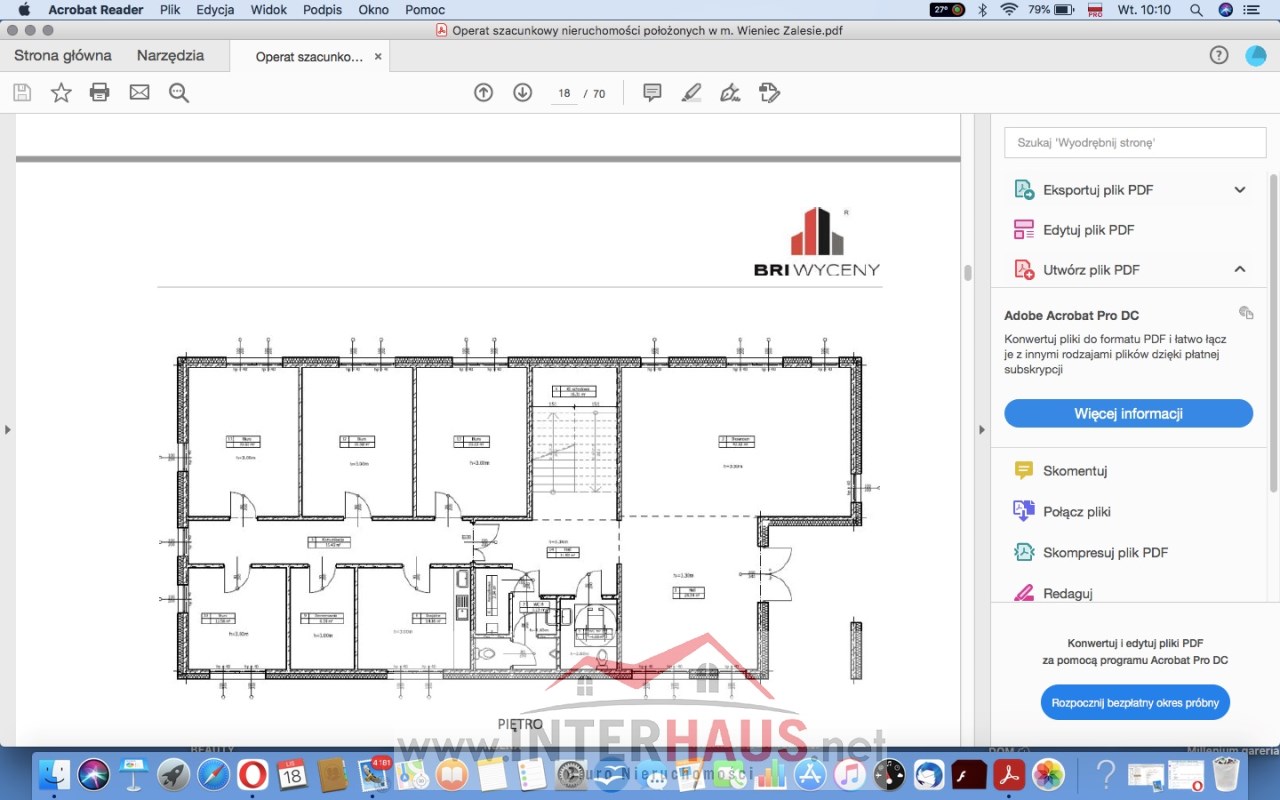Add a comment note icon
Image resolution: width=1280 pixels, height=800 pixels.
click(x=652, y=93)
